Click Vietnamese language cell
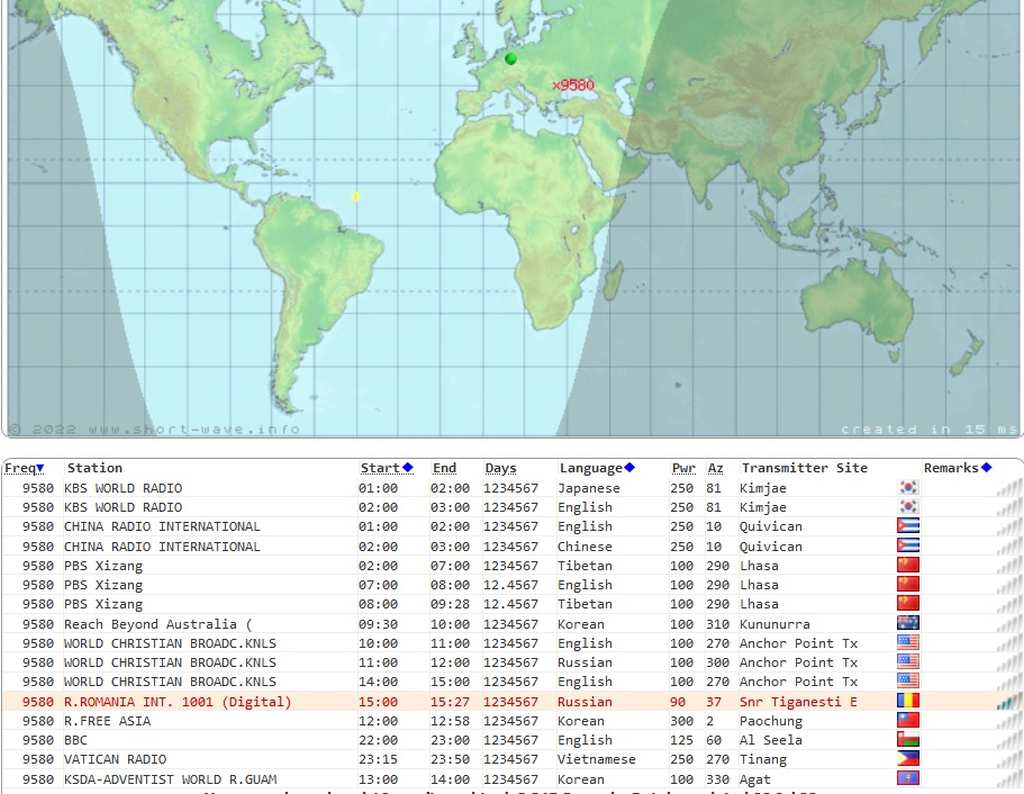Viewport: 1024px width, 794px height. tap(596, 759)
